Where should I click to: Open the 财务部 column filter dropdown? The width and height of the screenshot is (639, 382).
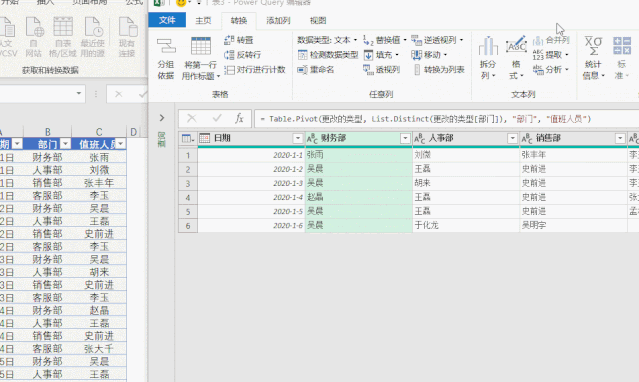[x=405, y=139]
